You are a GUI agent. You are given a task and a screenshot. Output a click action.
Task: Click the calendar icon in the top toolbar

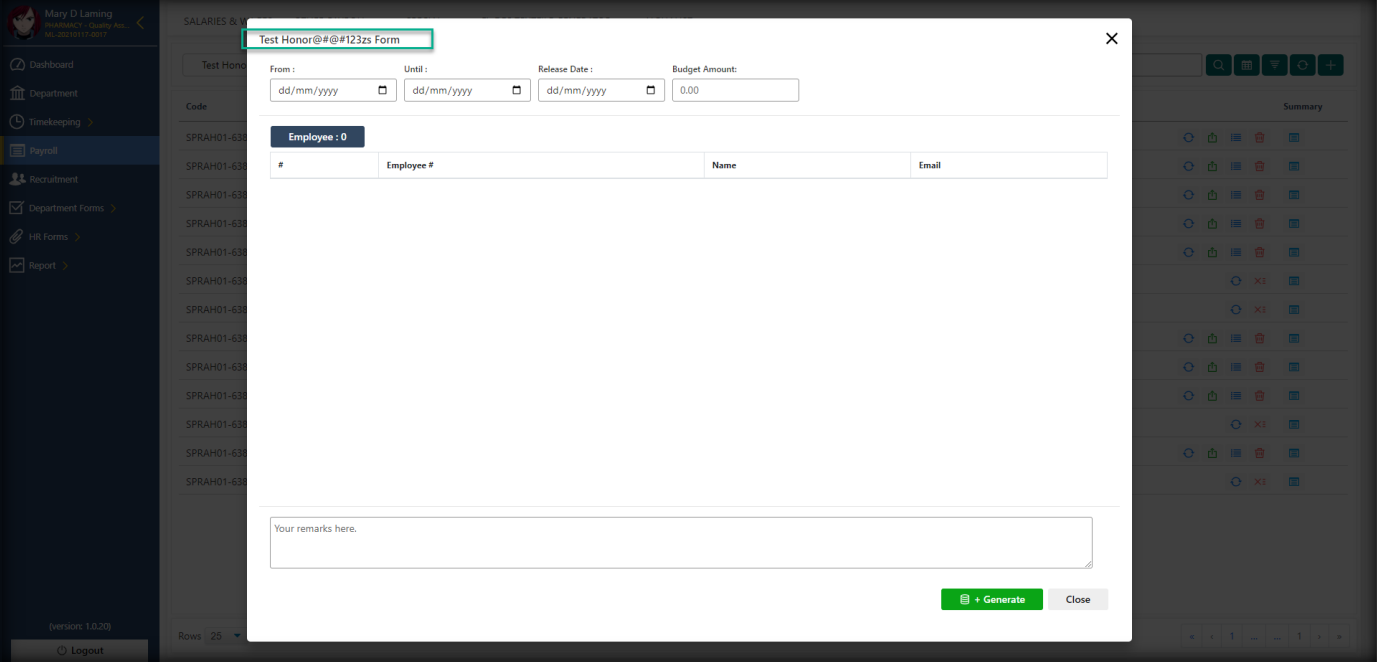pyautogui.click(x=1247, y=65)
